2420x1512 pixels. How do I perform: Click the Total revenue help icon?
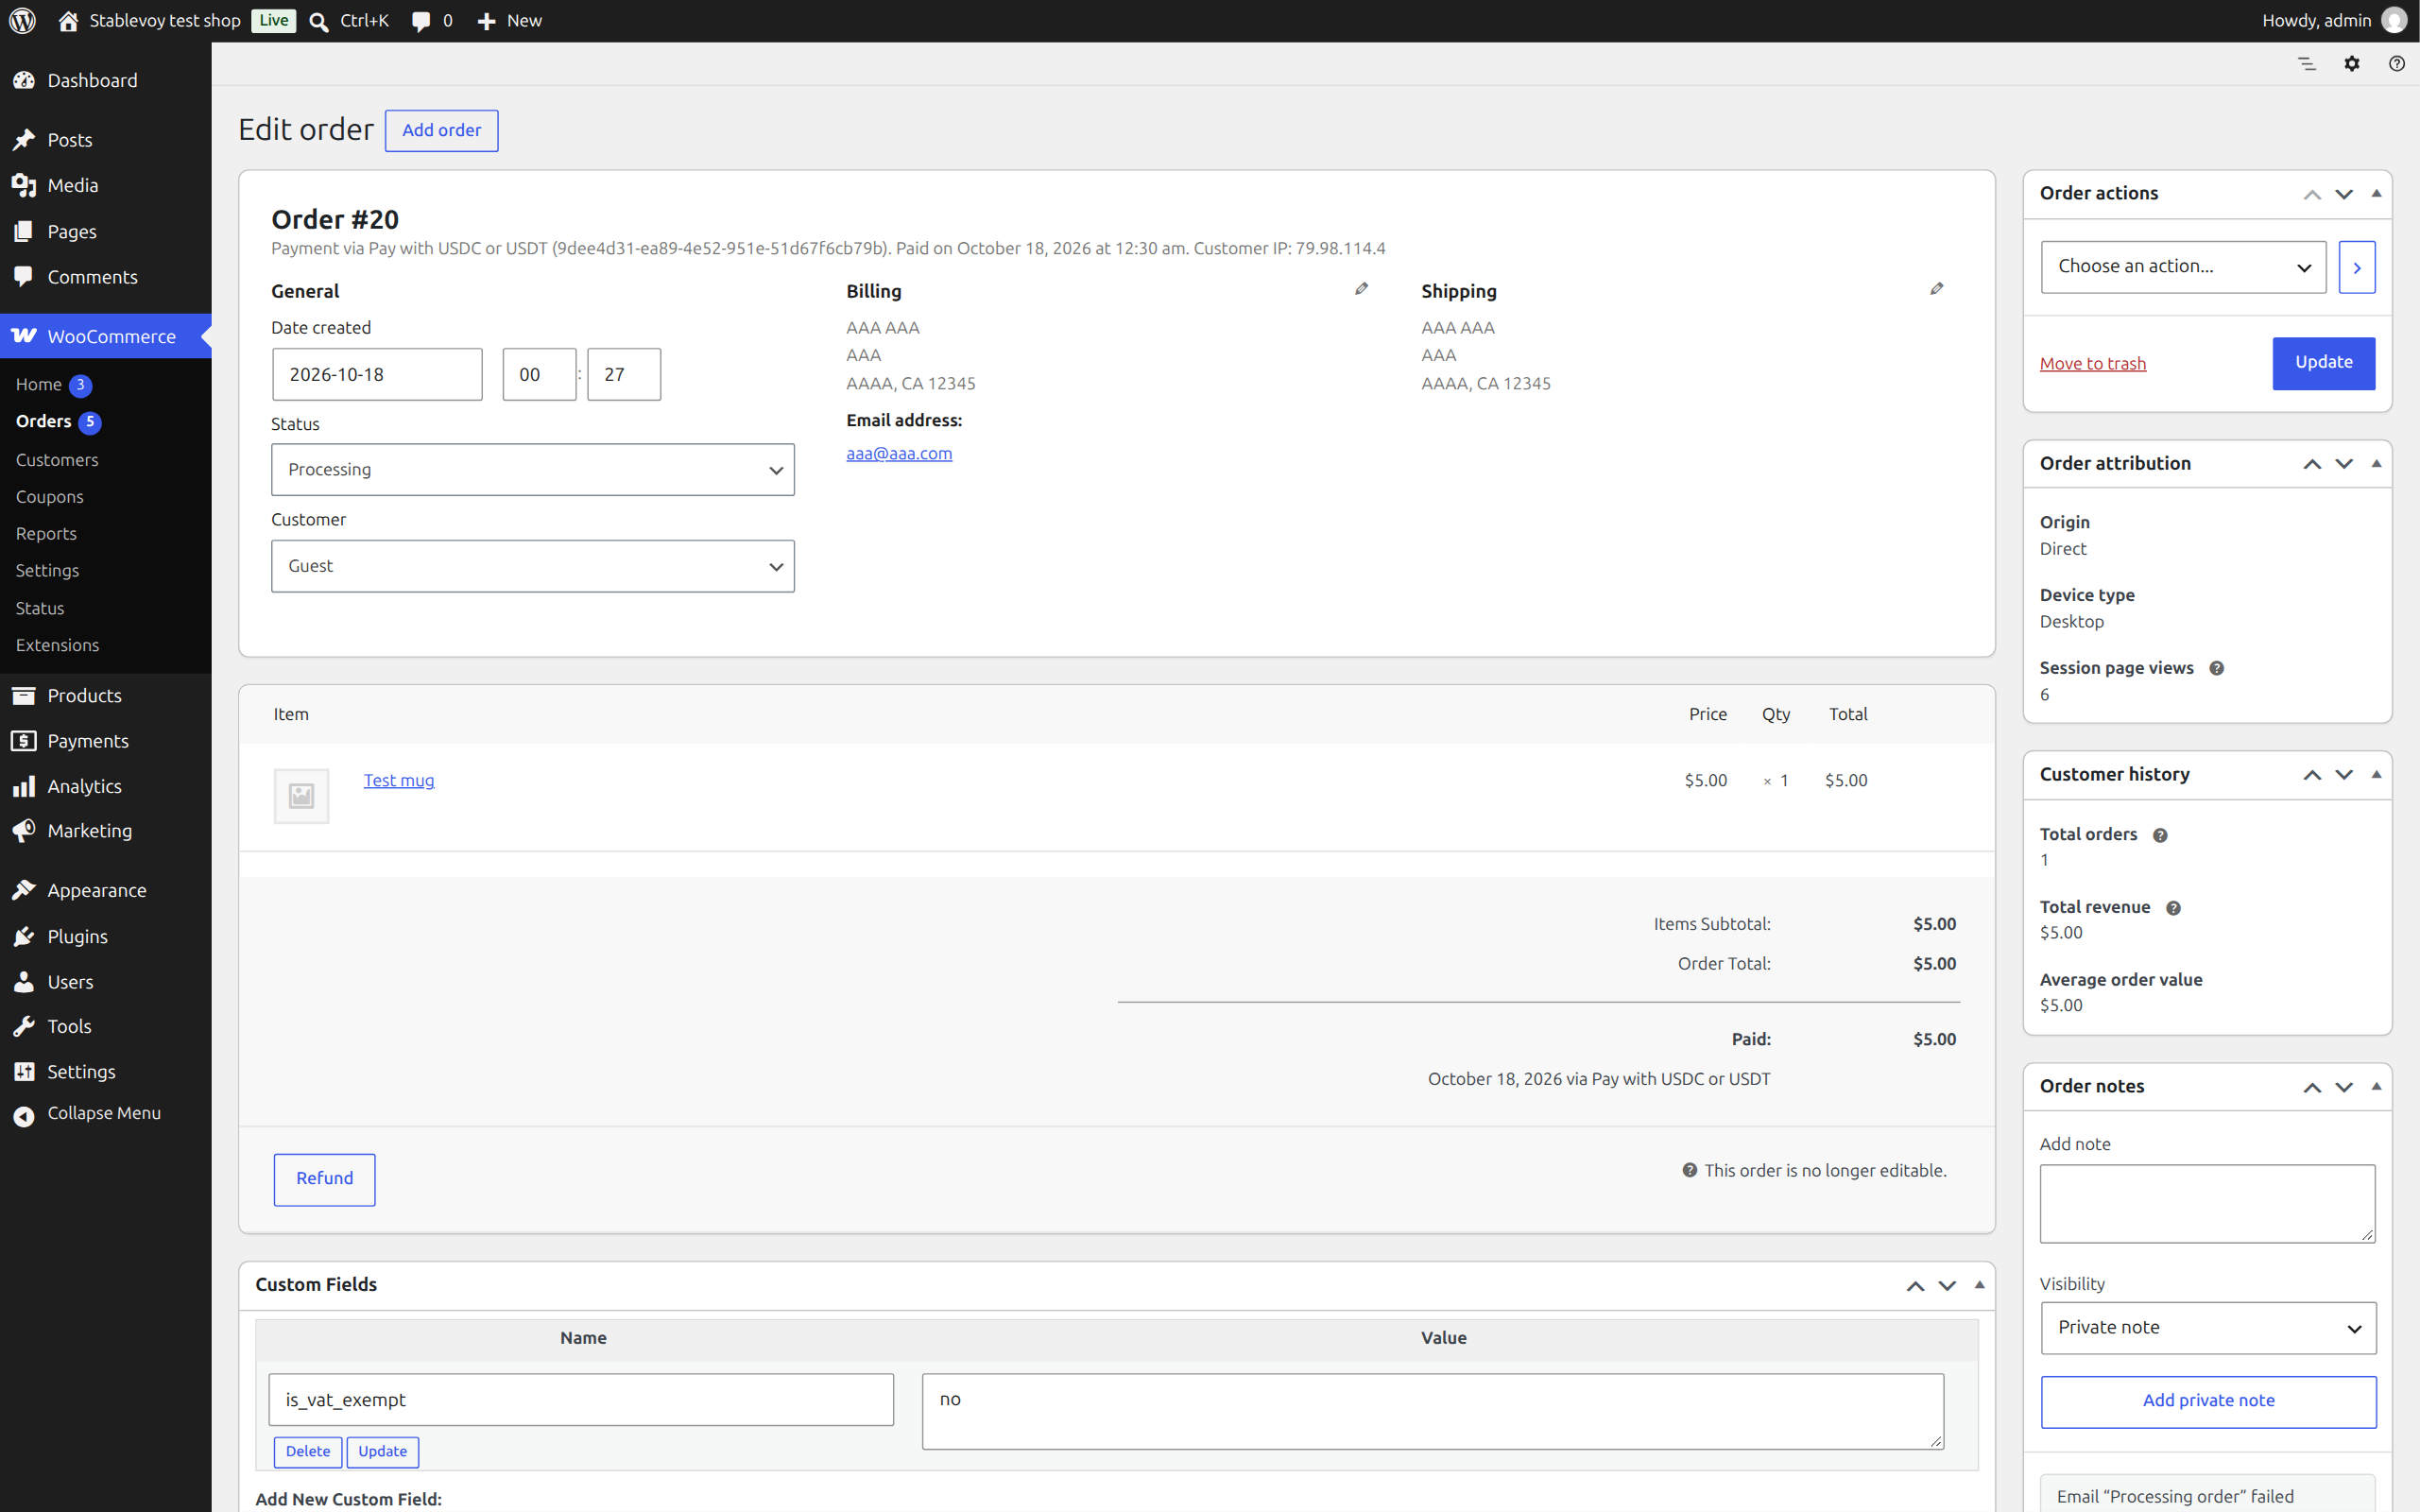(2173, 908)
